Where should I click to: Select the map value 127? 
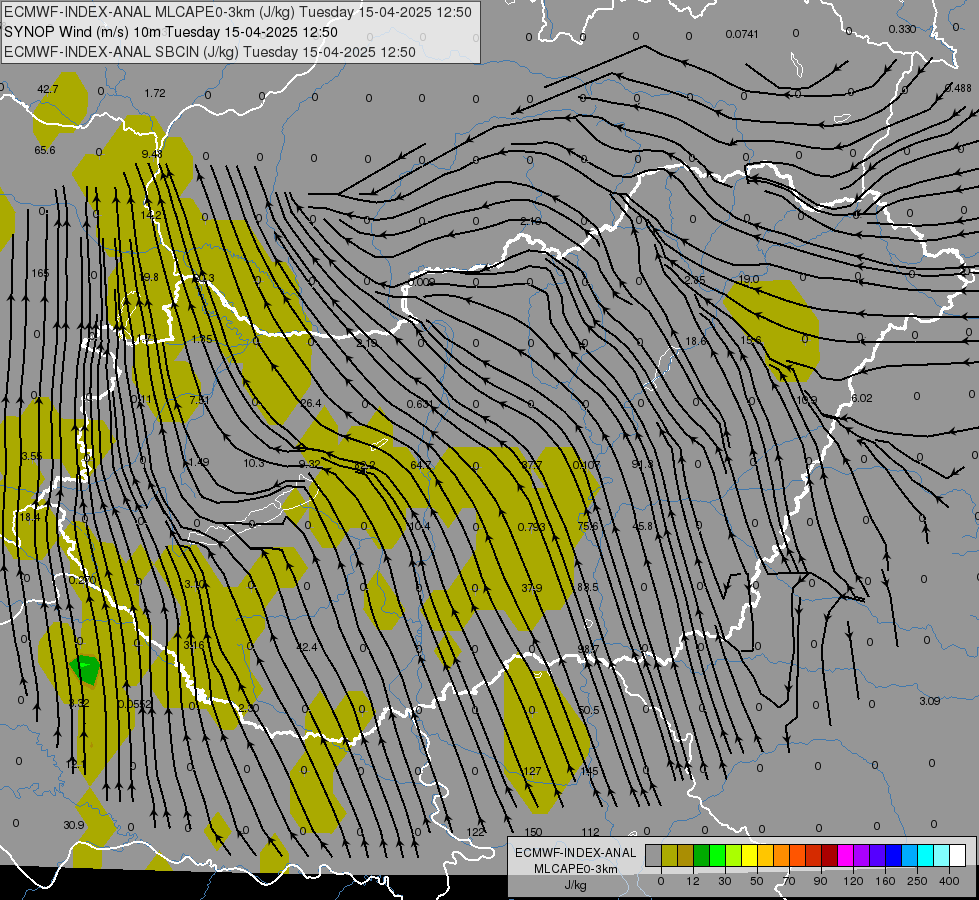tap(532, 771)
